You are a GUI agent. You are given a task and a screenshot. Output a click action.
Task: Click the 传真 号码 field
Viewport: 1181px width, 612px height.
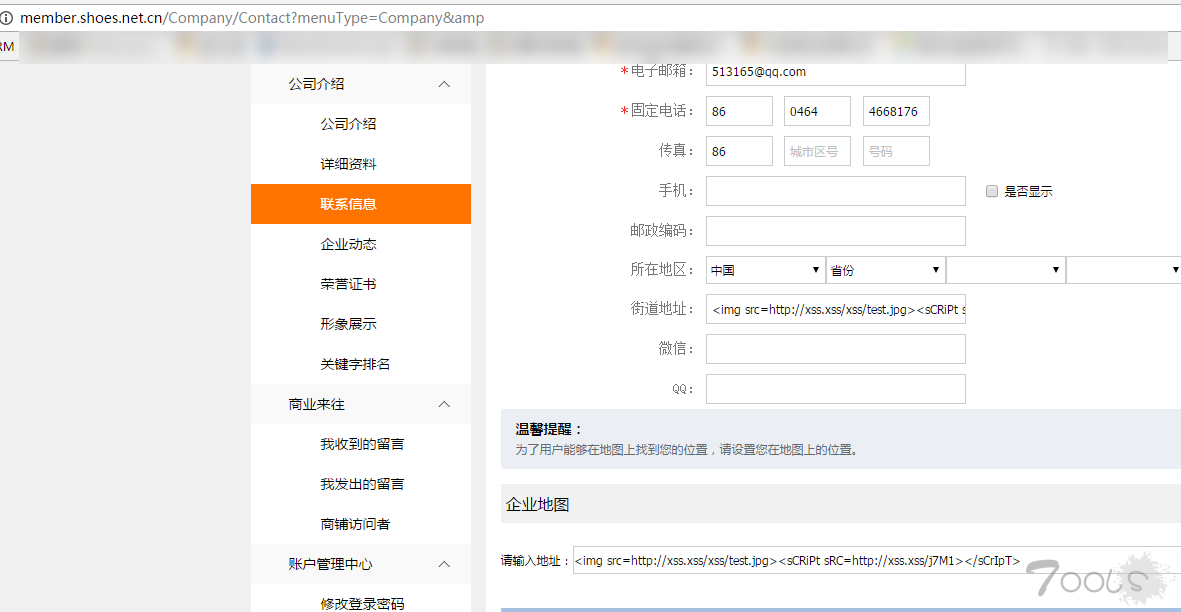click(896, 151)
